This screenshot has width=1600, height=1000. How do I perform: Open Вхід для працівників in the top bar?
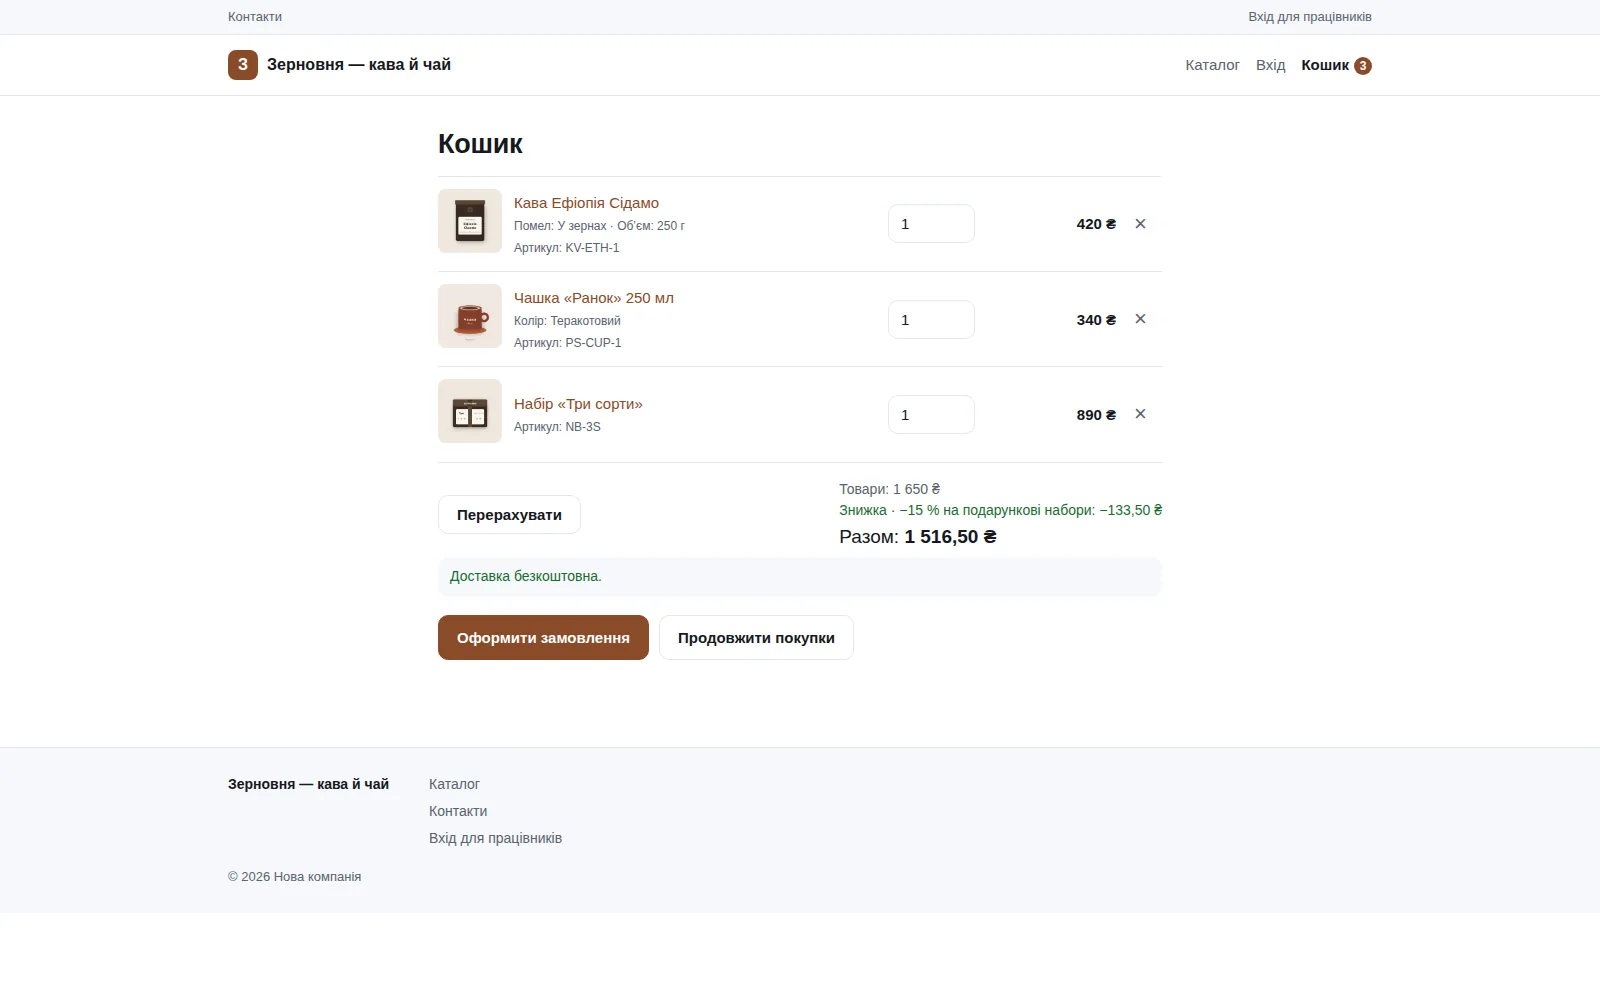tap(1310, 17)
